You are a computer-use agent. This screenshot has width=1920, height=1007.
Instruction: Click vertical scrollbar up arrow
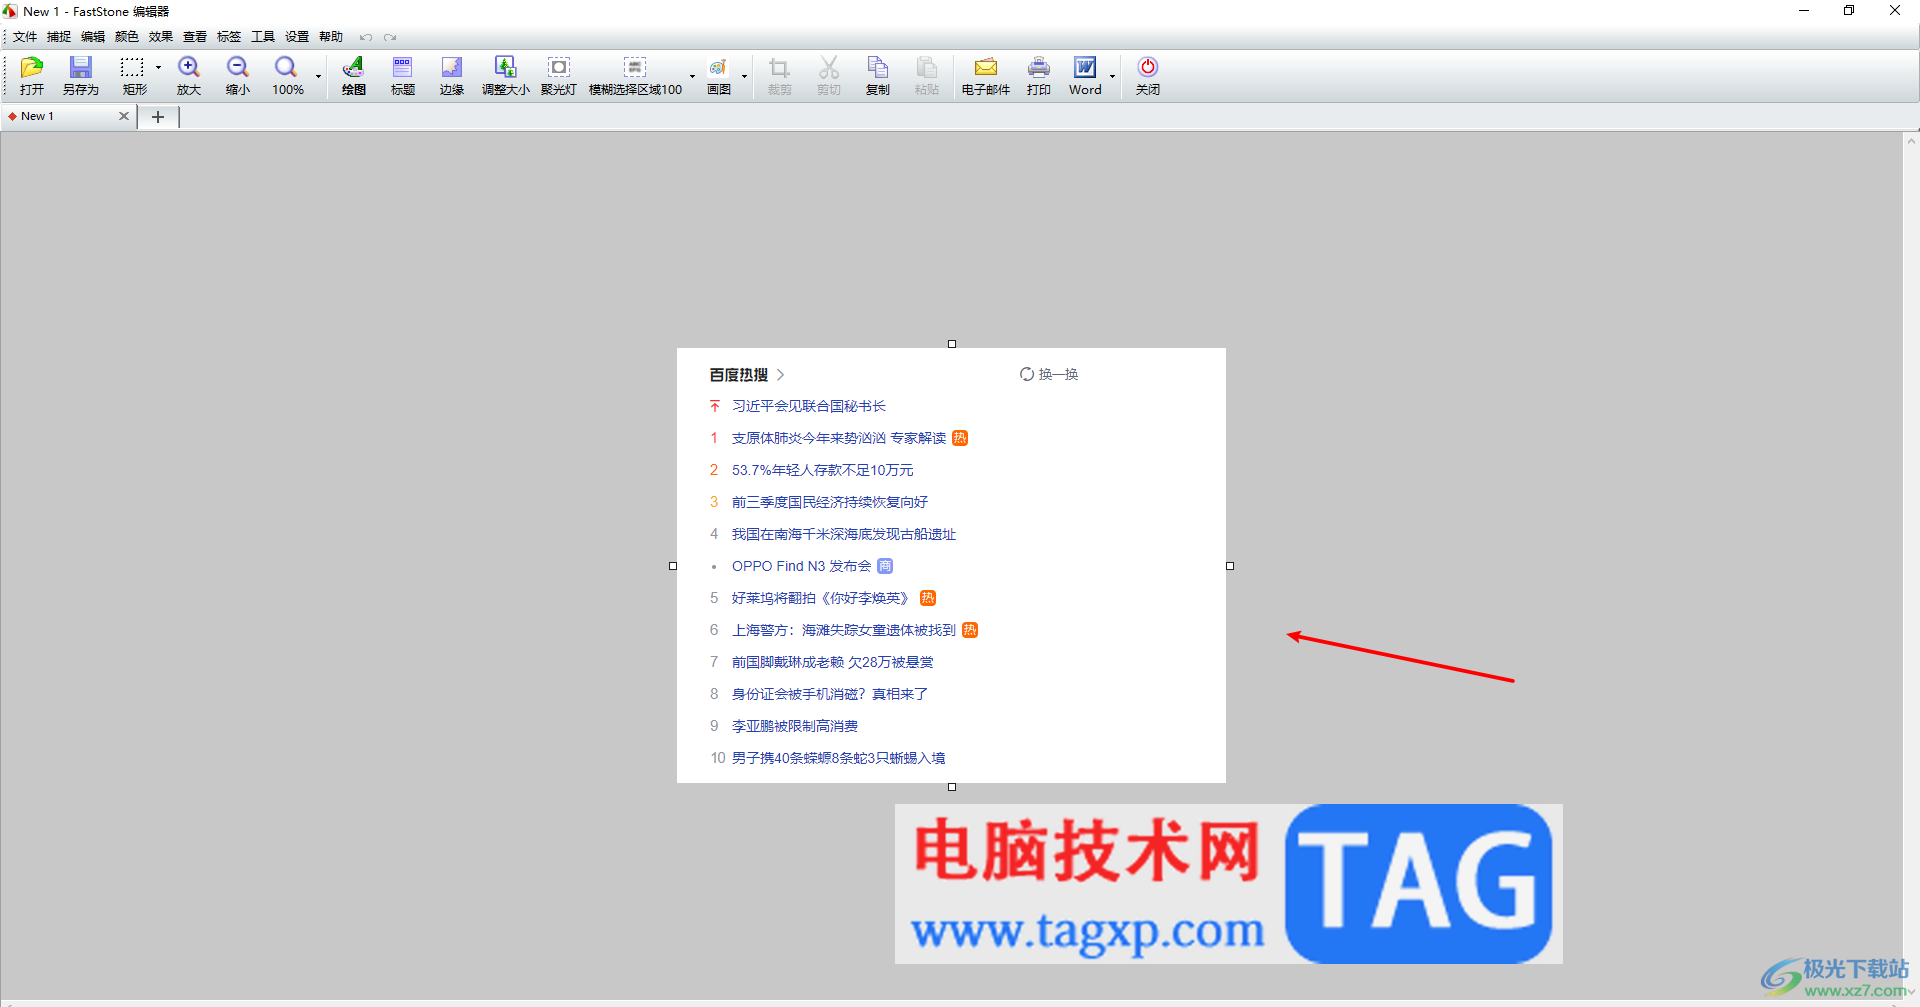[x=1911, y=141]
